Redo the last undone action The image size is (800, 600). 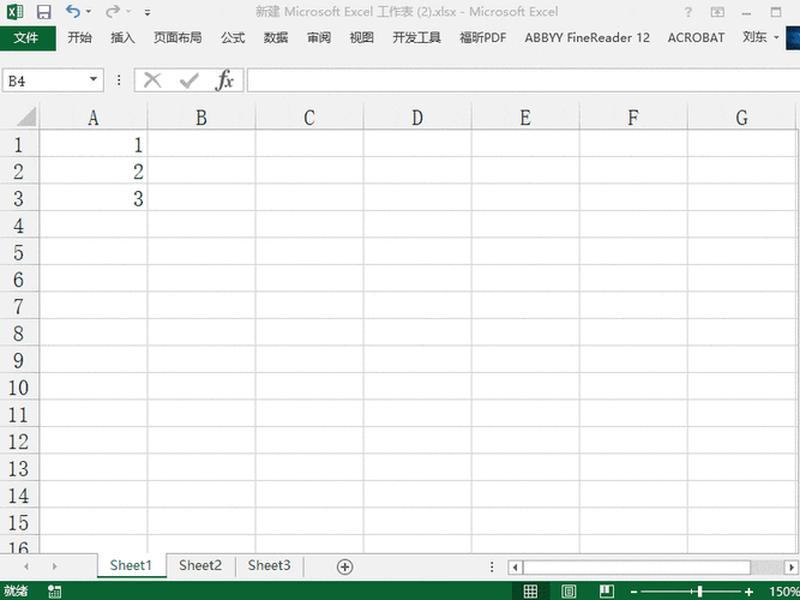(112, 11)
